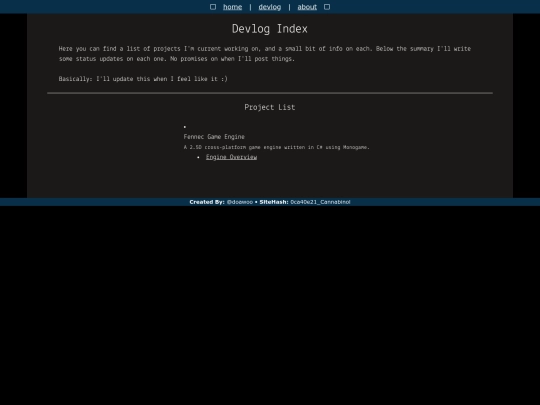Click the 2.5D cross-platform engine description

(277, 147)
